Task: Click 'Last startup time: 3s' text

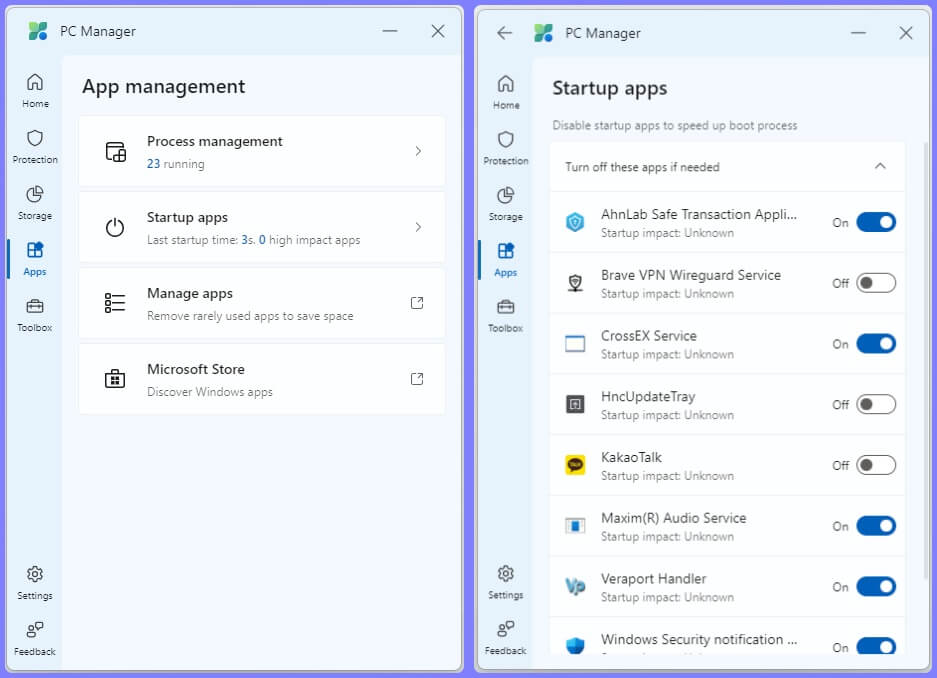Action: tap(201, 240)
